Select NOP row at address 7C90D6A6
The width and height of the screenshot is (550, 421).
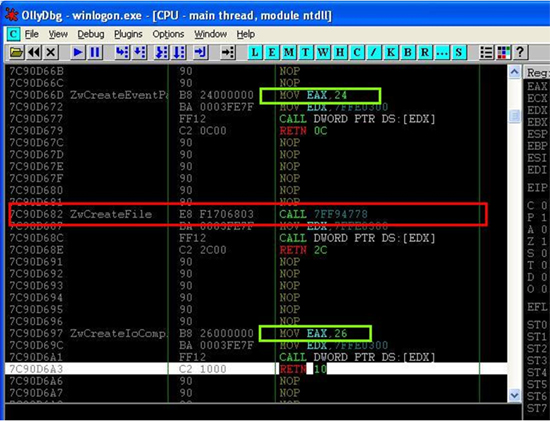pos(256,381)
